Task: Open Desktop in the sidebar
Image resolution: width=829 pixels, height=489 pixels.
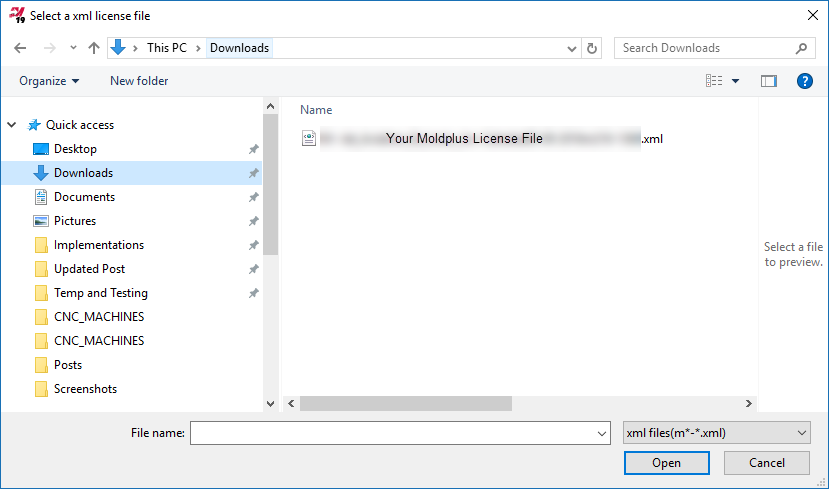Action: [76, 149]
